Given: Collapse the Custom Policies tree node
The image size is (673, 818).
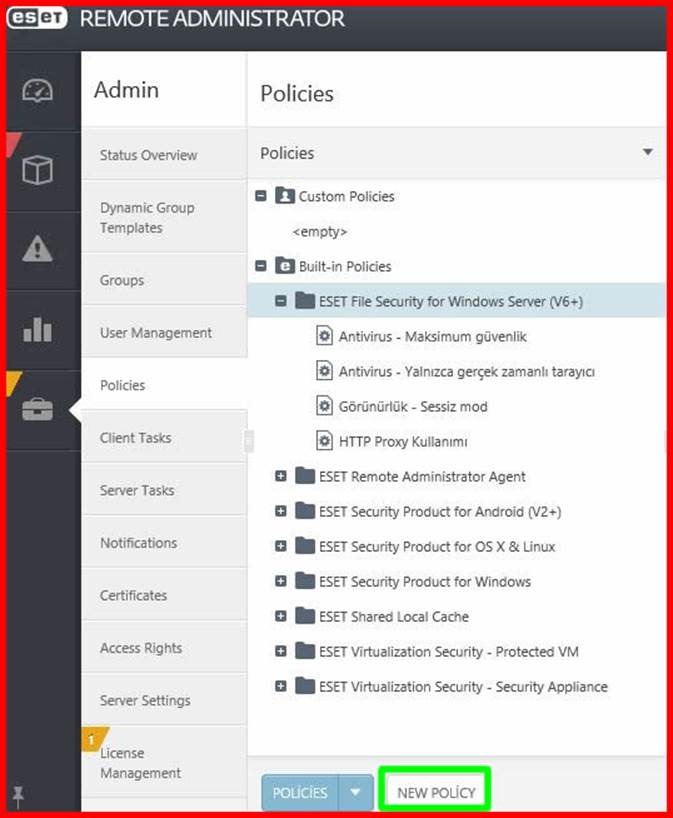Looking at the screenshot, I should (x=261, y=196).
